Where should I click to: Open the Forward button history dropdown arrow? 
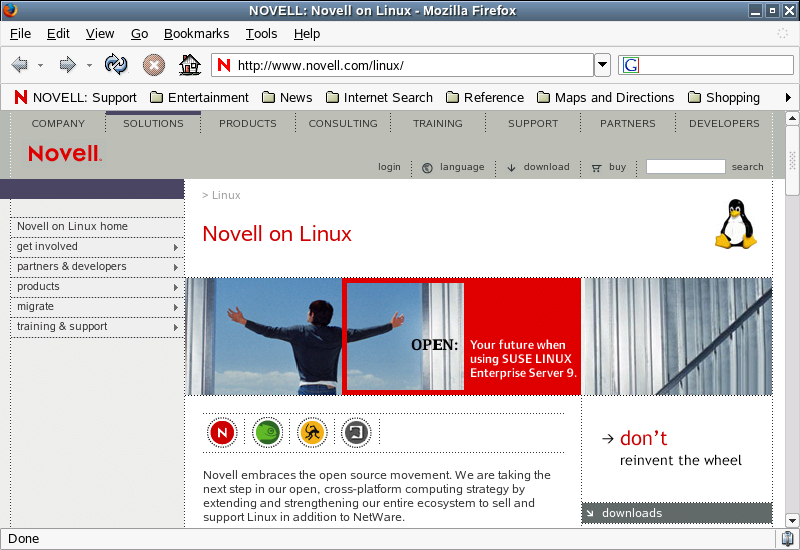[89, 65]
